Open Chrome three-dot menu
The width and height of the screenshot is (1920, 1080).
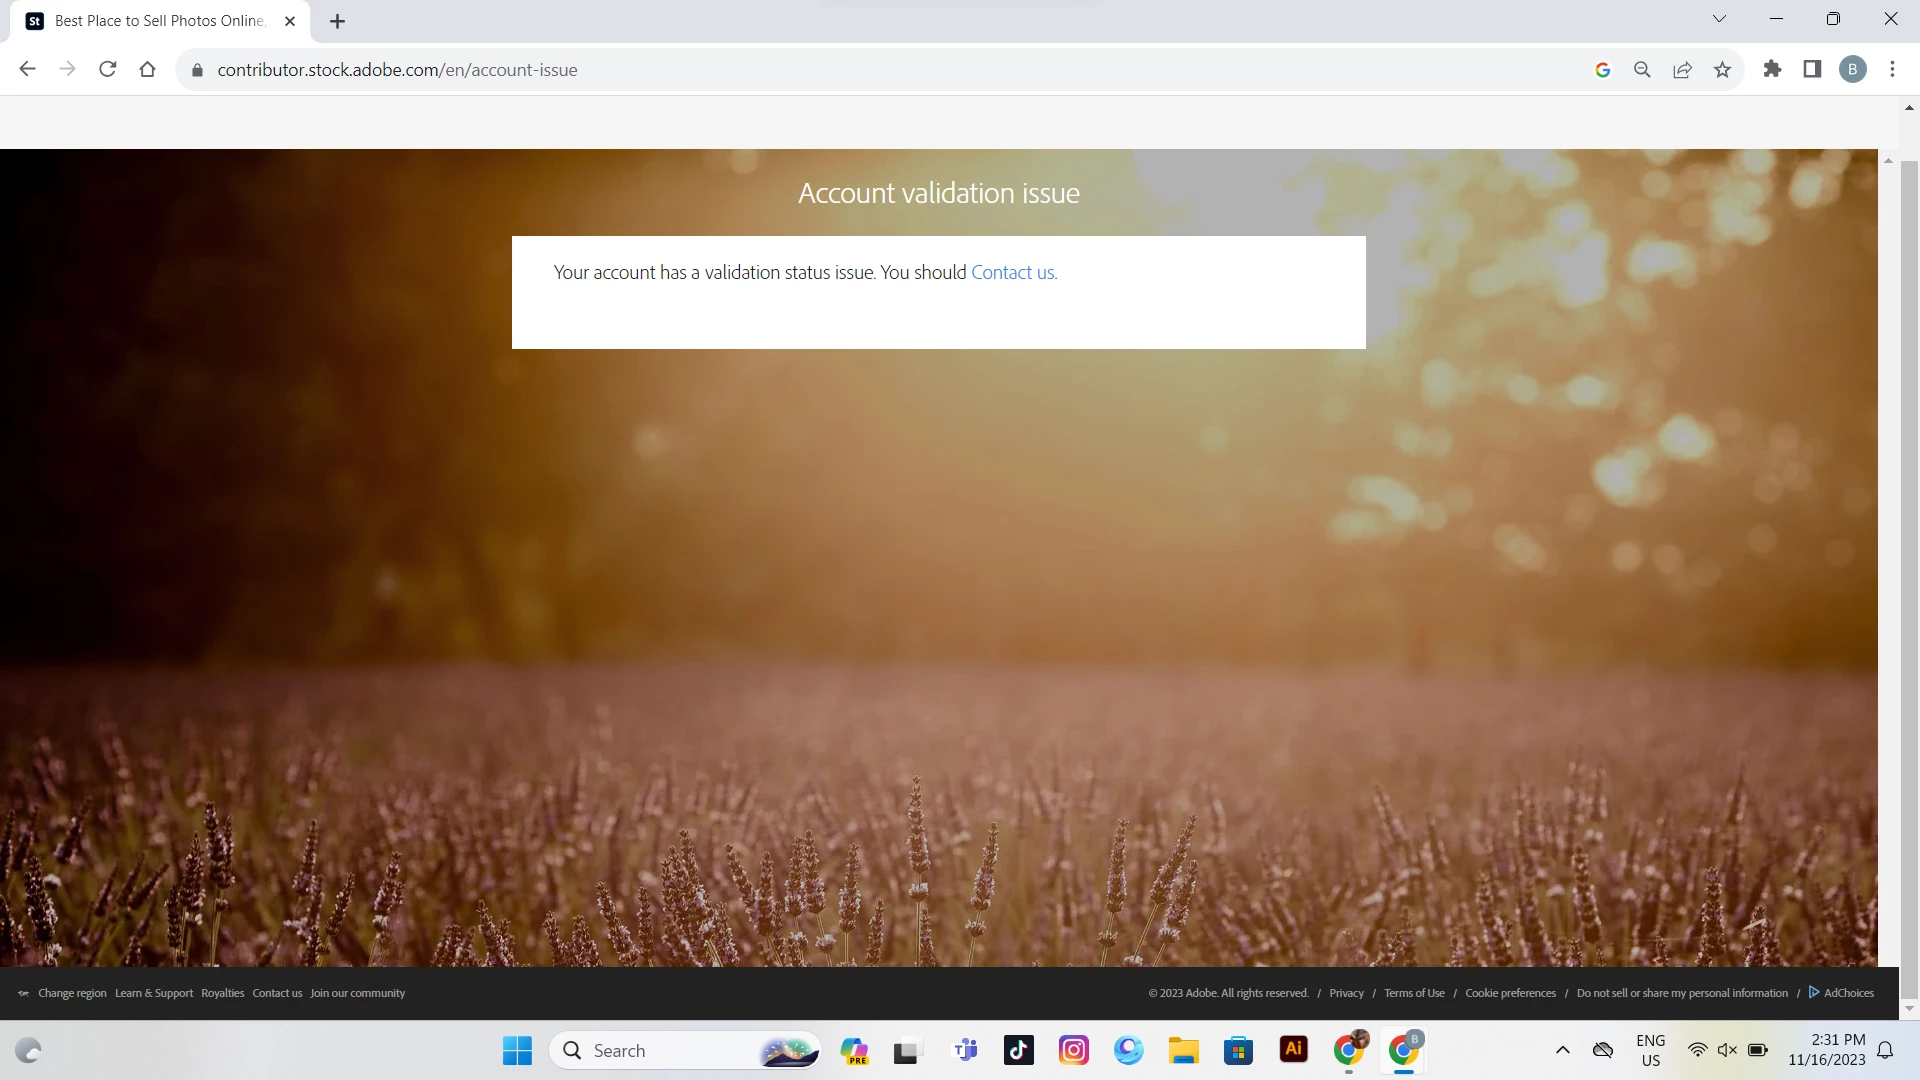1892,69
